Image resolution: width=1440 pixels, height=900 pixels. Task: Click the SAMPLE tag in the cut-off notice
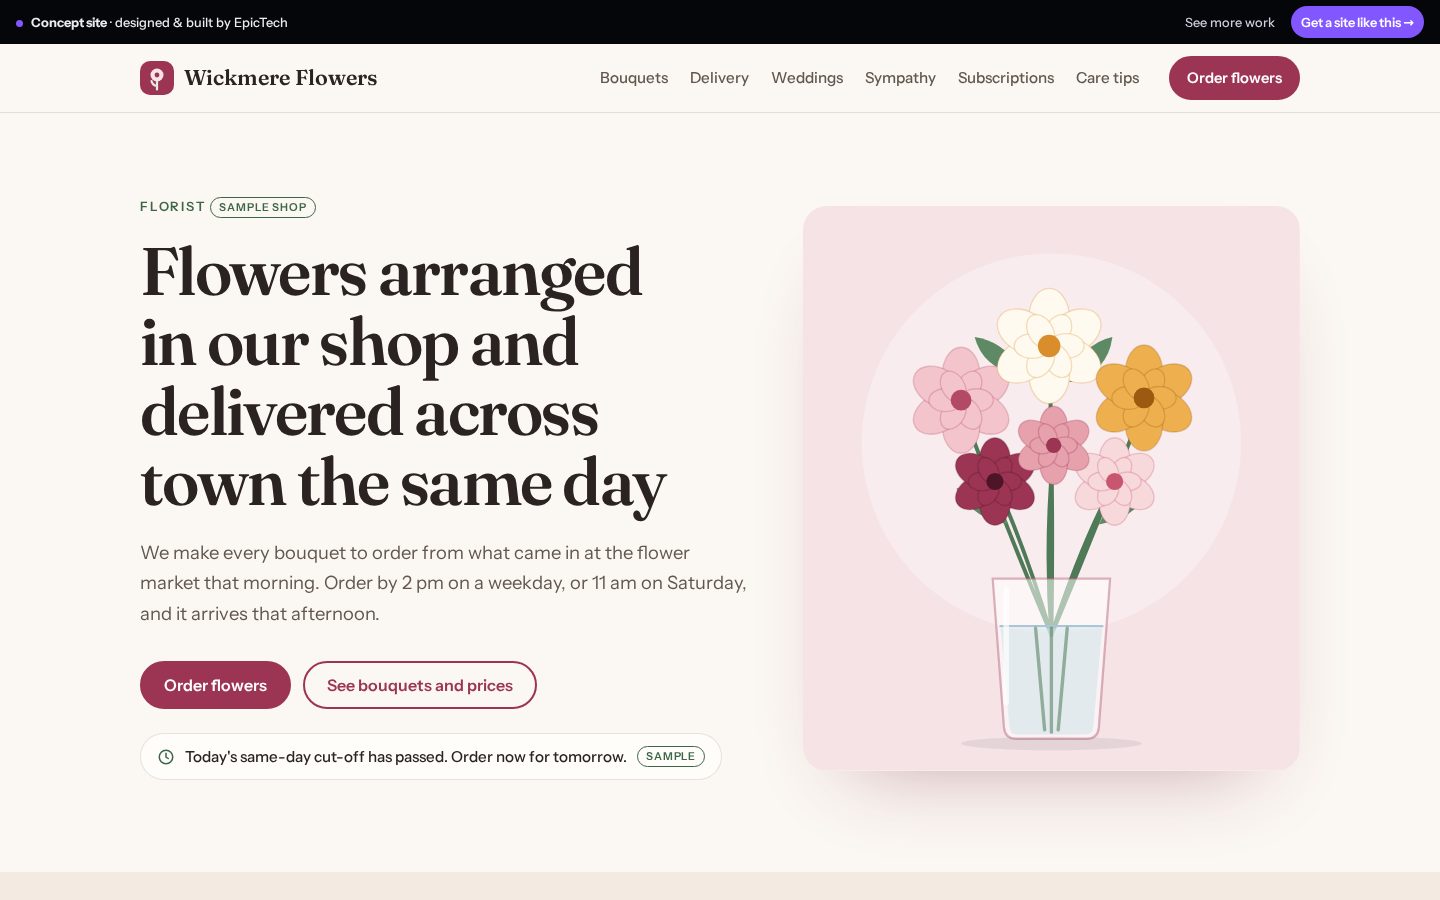click(670, 757)
